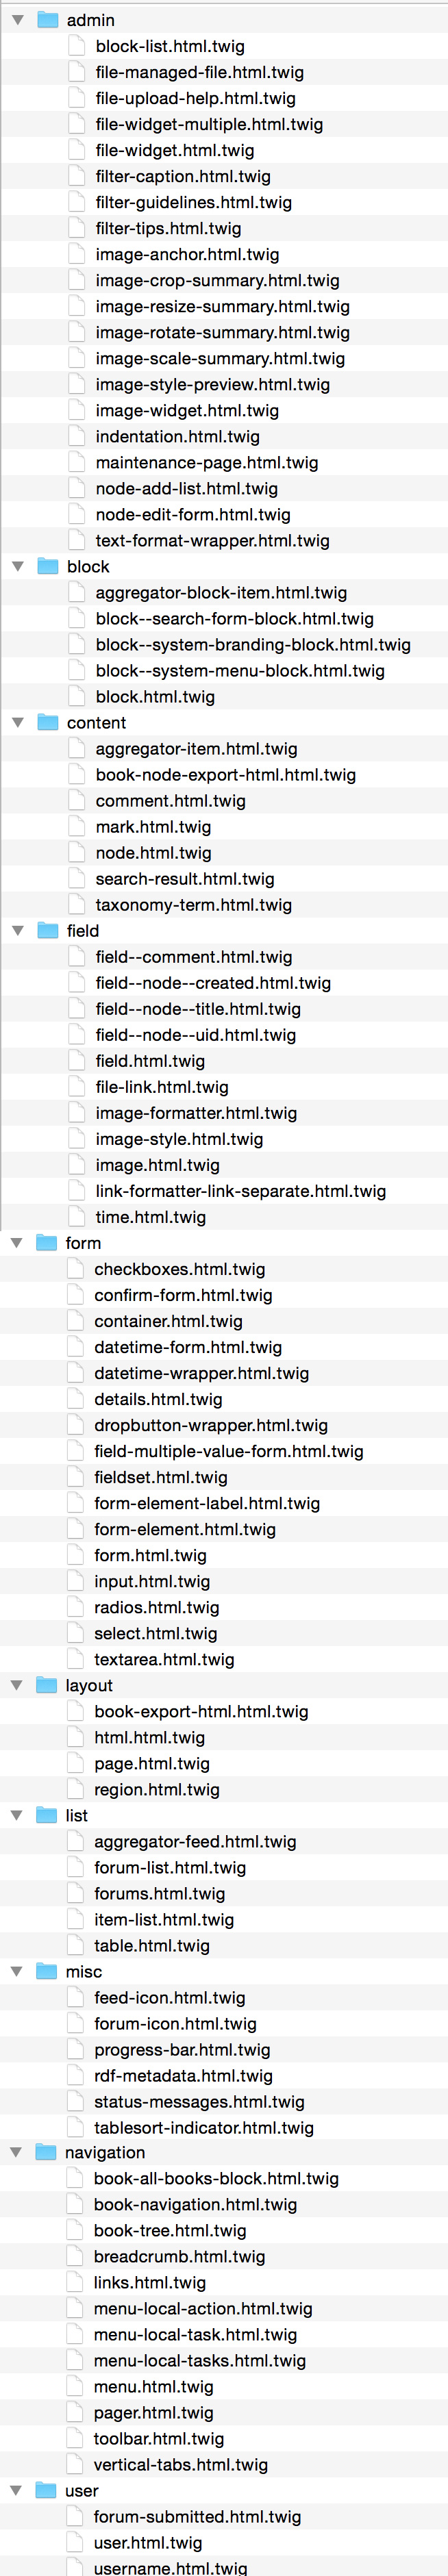Click the list folder icon

[x=47, y=1815]
